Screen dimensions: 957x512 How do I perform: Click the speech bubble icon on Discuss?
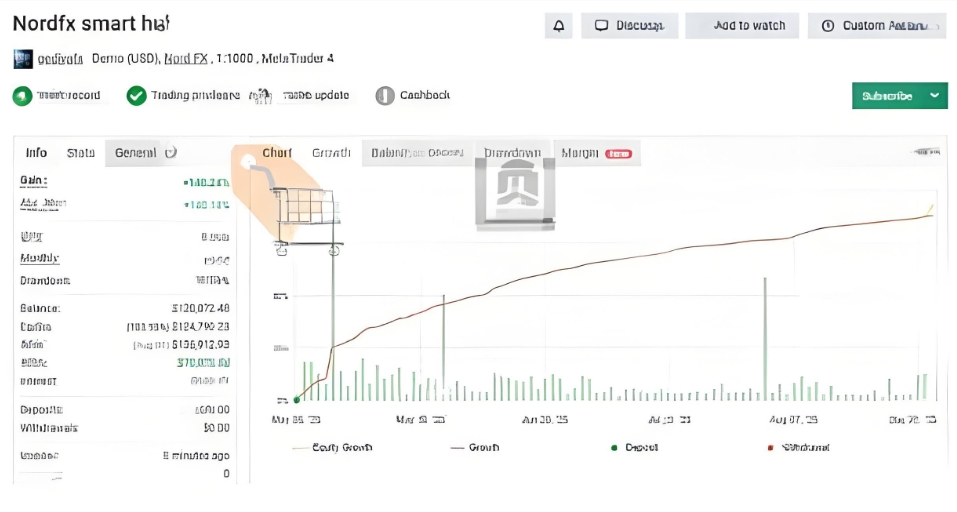click(x=601, y=26)
